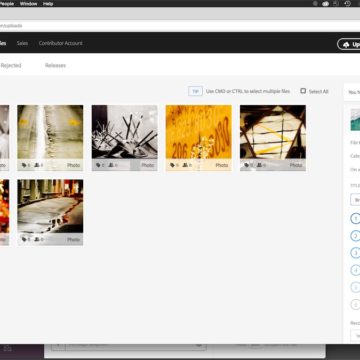360x360 pixels.
Task: Click the keyword number 3 circle
Action: (355, 253)
